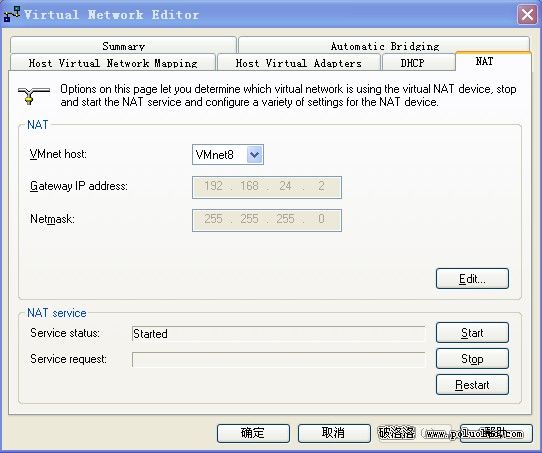Select the NAT tab
The height and width of the screenshot is (453, 542).
pos(493,62)
